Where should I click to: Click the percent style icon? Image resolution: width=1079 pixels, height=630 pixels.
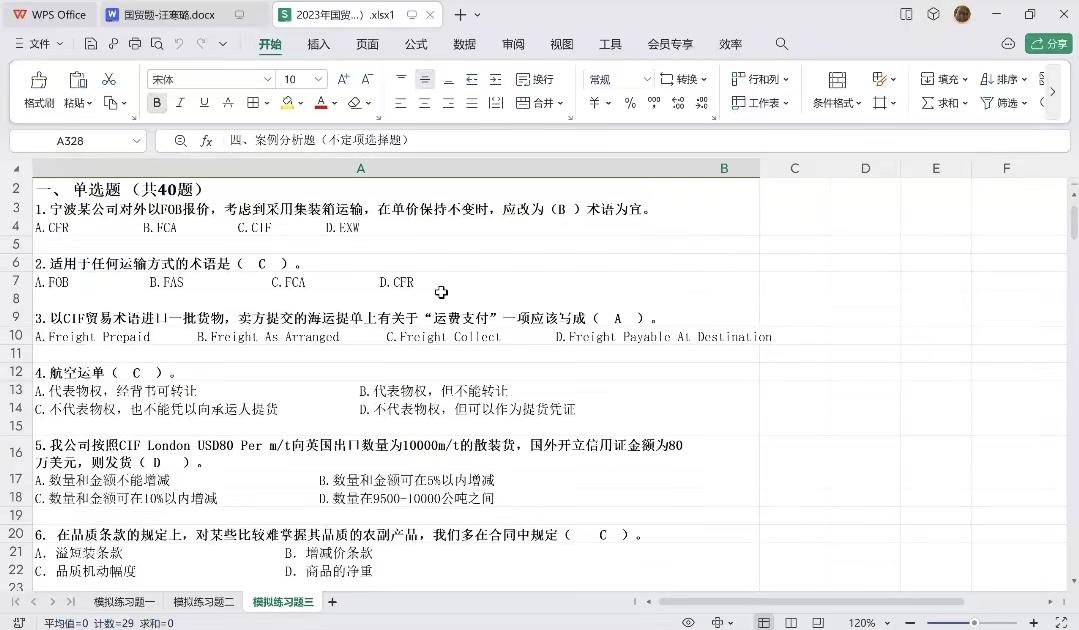630,103
